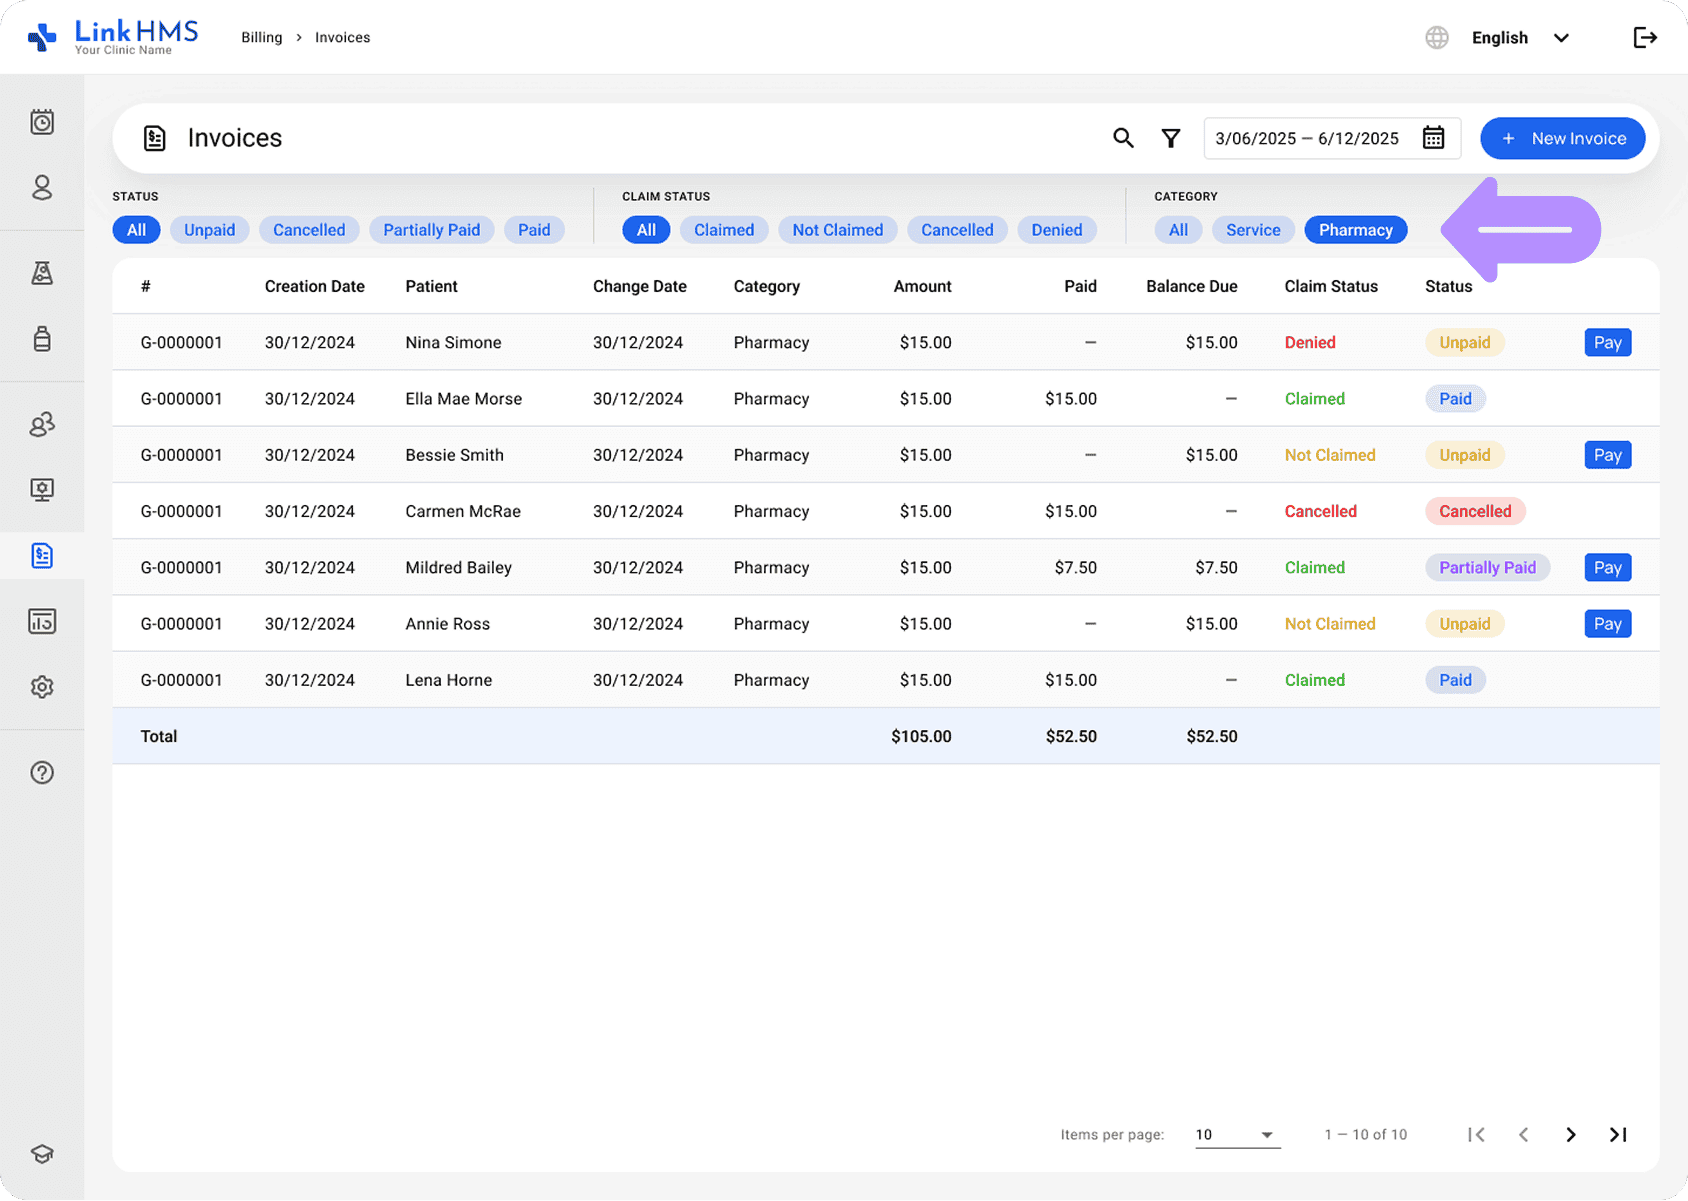Open the billing invoice icon in sidebar
Image resolution: width=1688 pixels, height=1201 pixels.
(x=42, y=555)
